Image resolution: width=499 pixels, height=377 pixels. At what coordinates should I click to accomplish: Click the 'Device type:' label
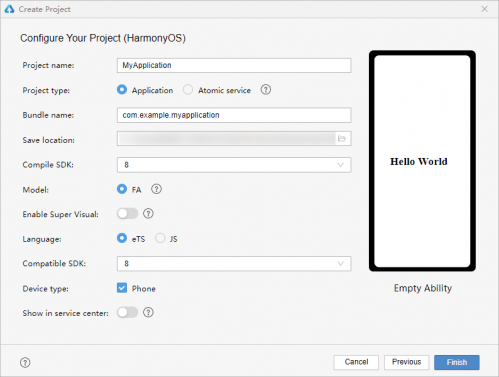46,289
